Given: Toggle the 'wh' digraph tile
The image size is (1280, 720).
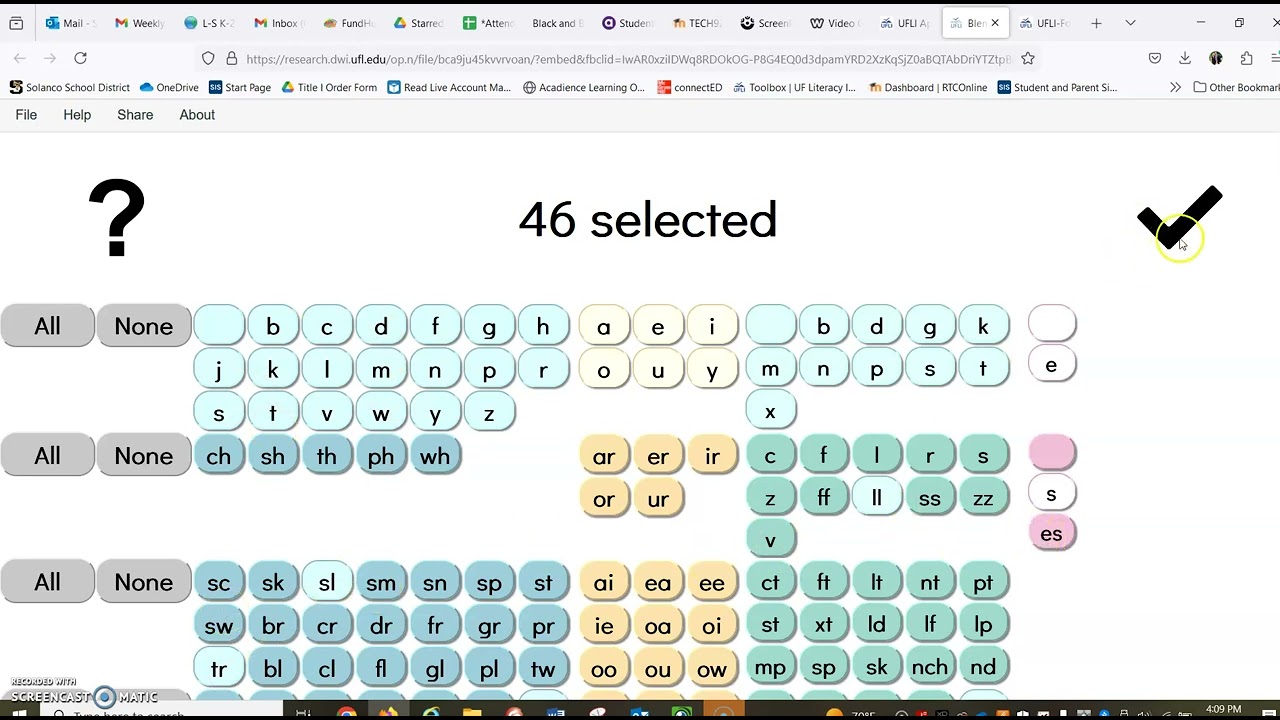Looking at the screenshot, I should tap(435, 456).
